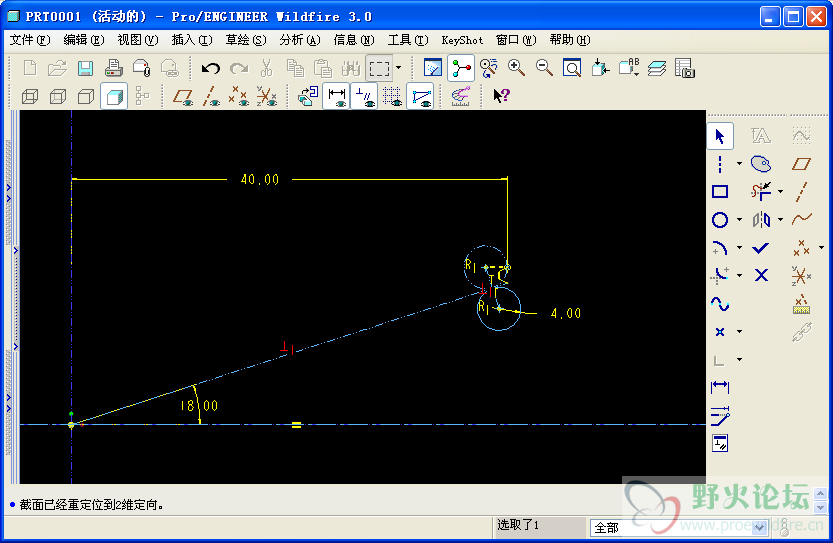The width and height of the screenshot is (833, 543).
Task: Expand the mirror tool flyout arrow
Action: pyautogui.click(x=780, y=219)
